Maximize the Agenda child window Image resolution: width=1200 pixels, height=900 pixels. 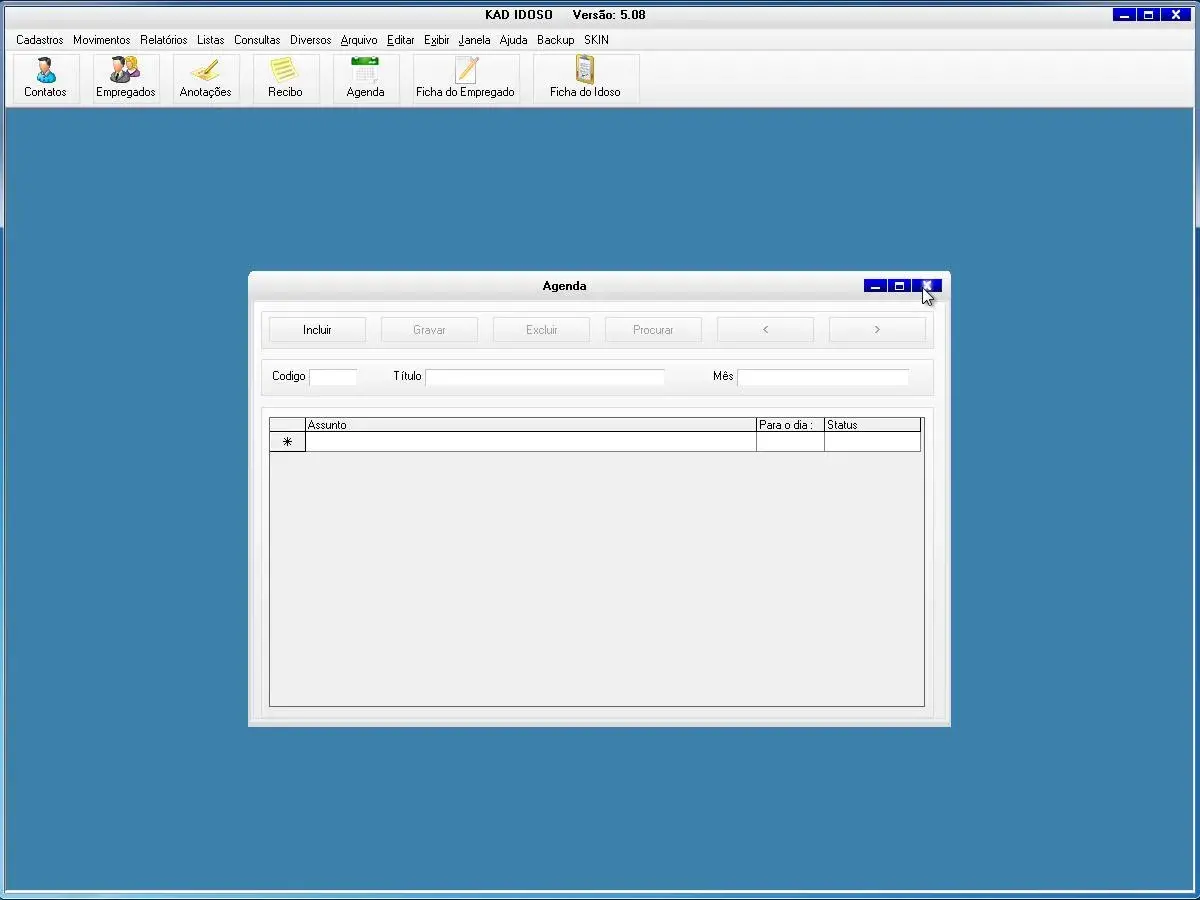(x=900, y=286)
